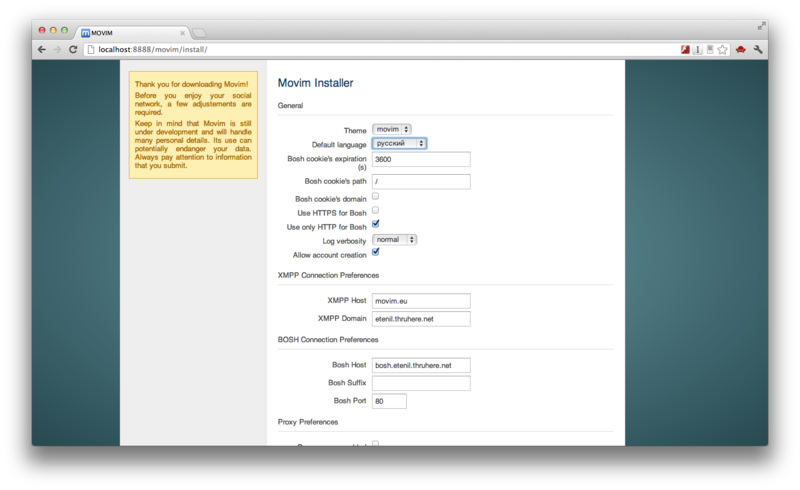800x490 pixels.
Task: Click the Movim Installer heading
Action: (315, 83)
